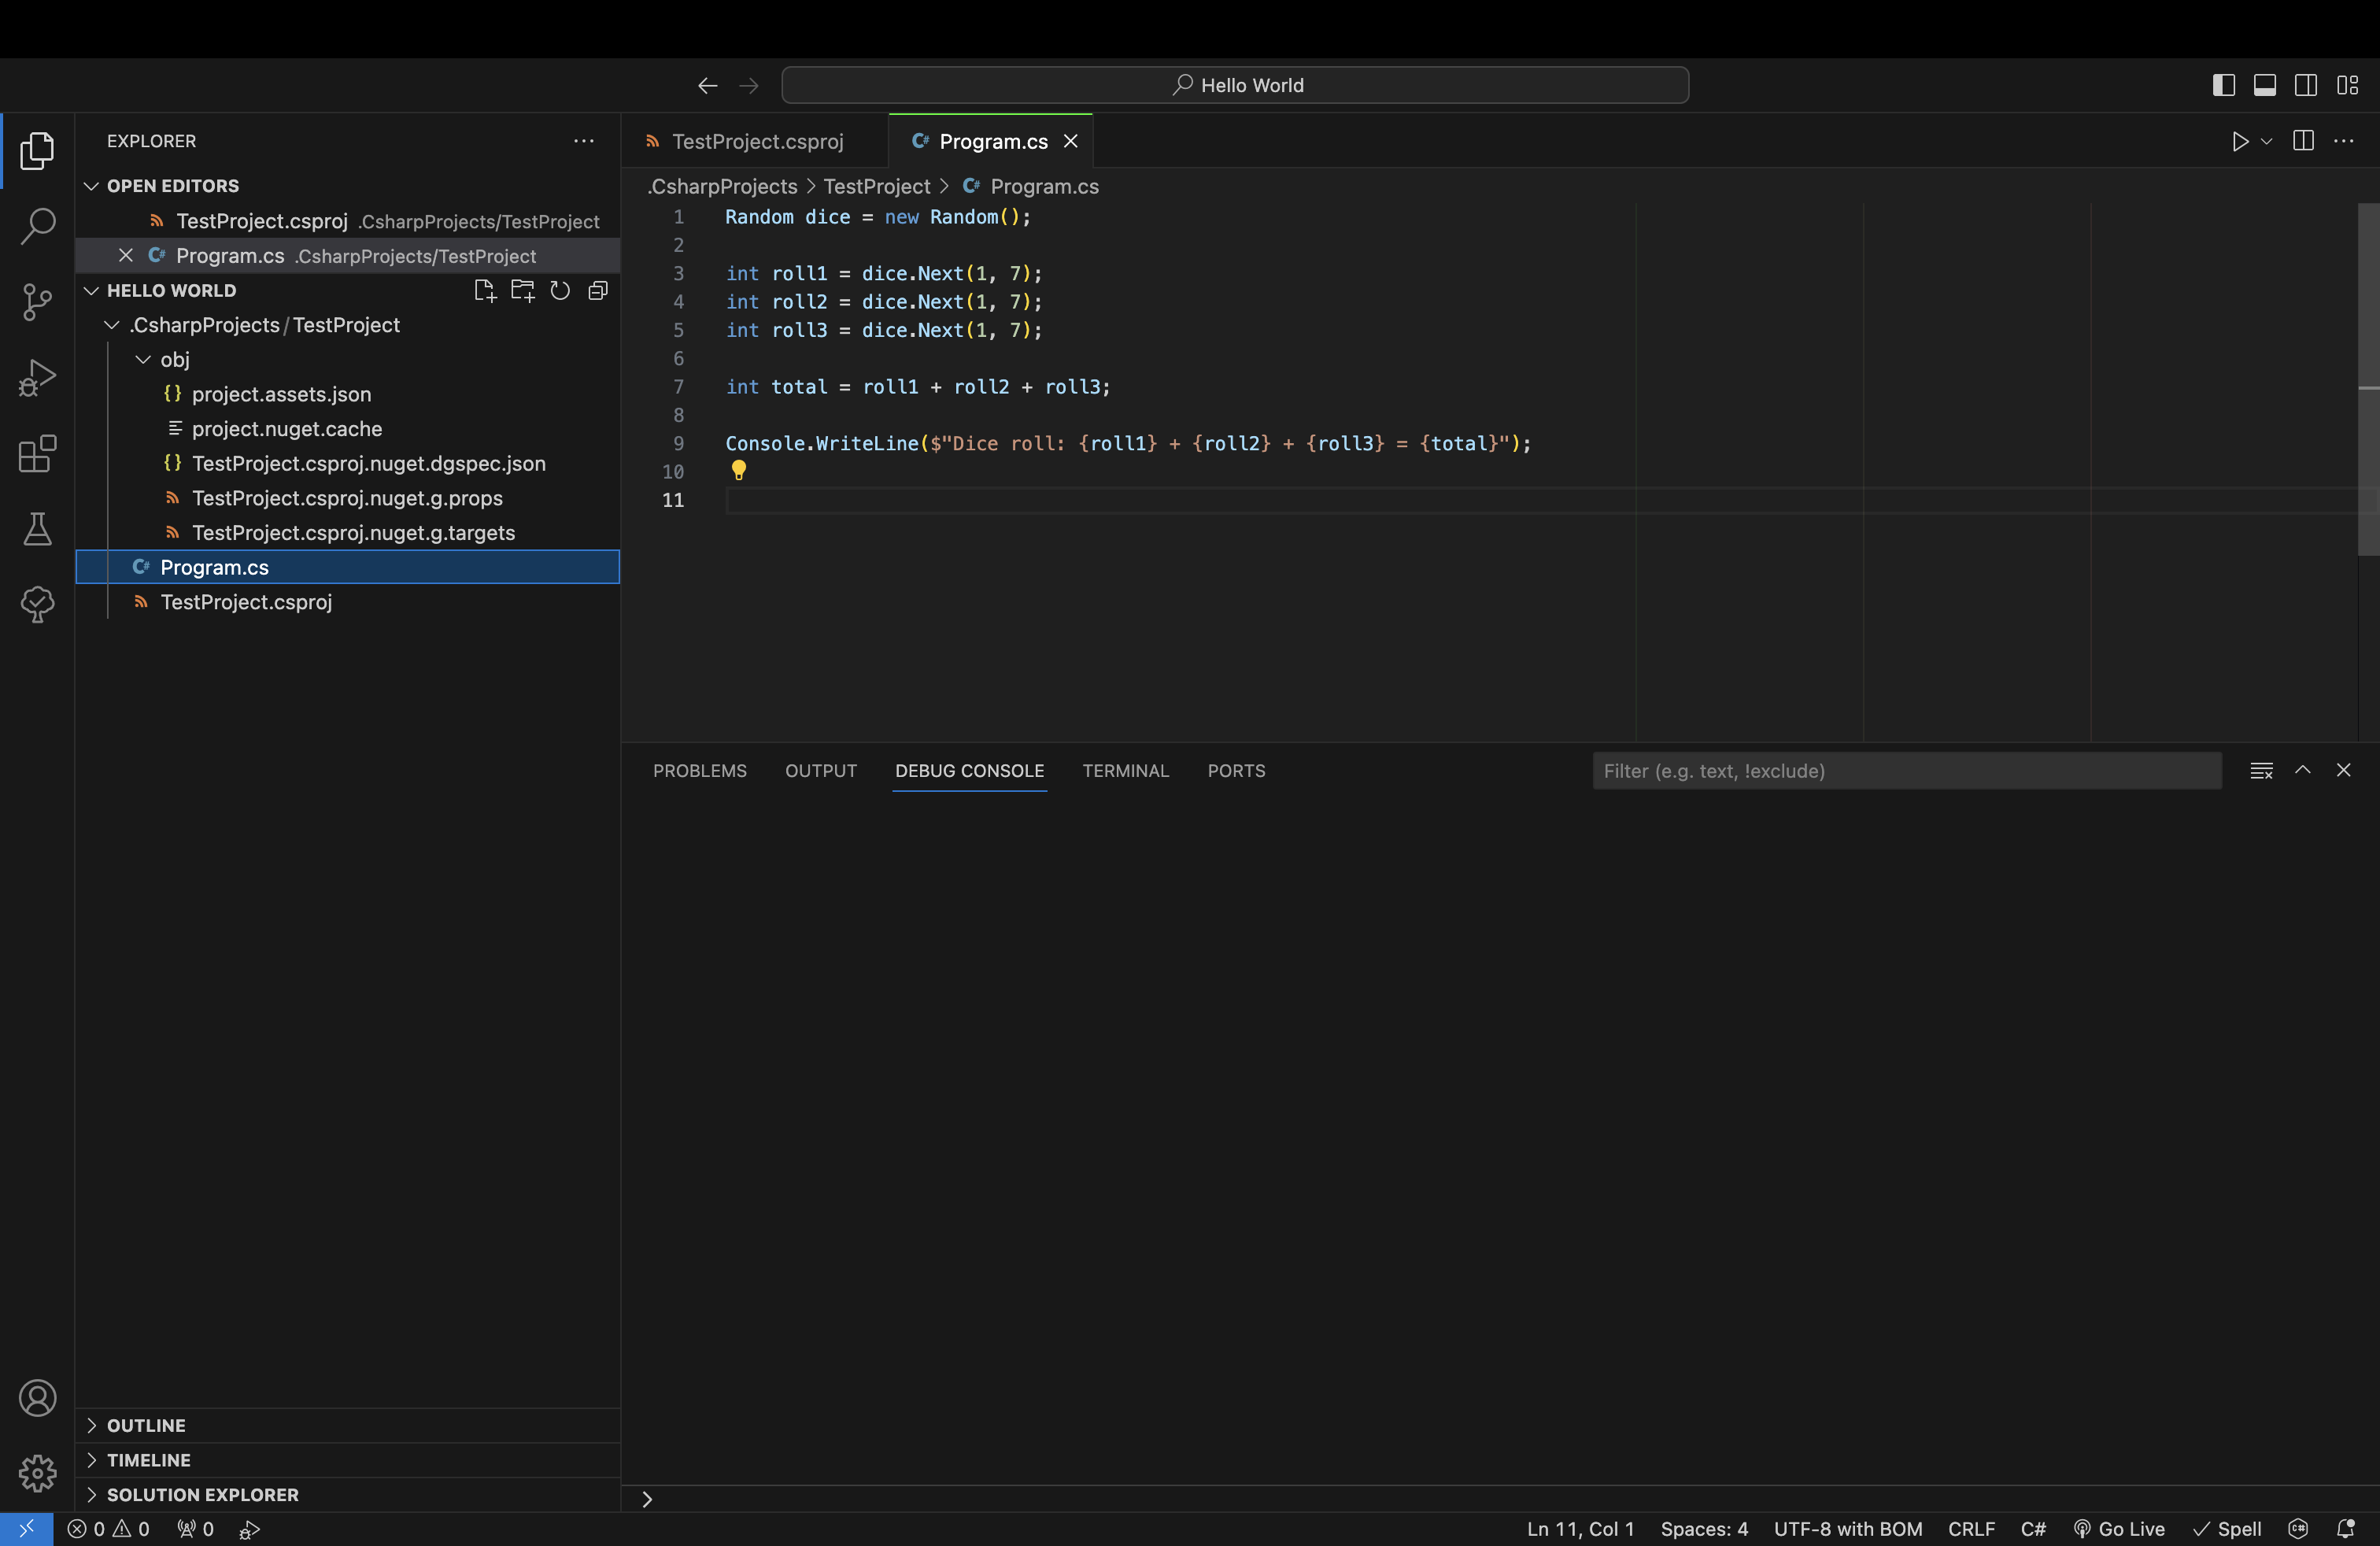Image resolution: width=2380 pixels, height=1546 pixels.
Task: Toggle the bottom panel visibility
Action: click(2264, 86)
